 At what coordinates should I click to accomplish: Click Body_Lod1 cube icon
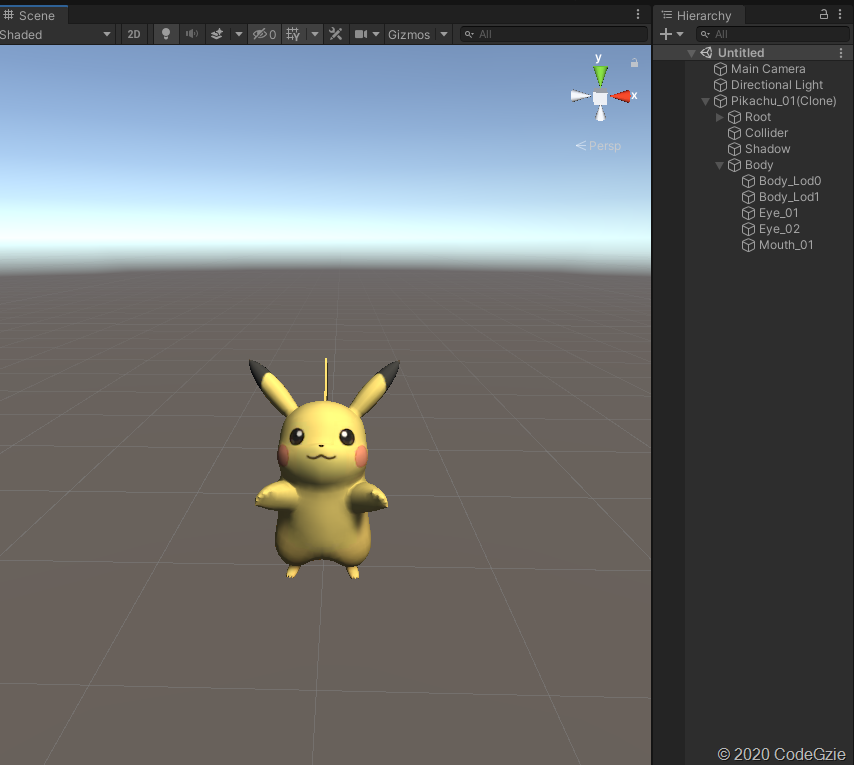749,197
